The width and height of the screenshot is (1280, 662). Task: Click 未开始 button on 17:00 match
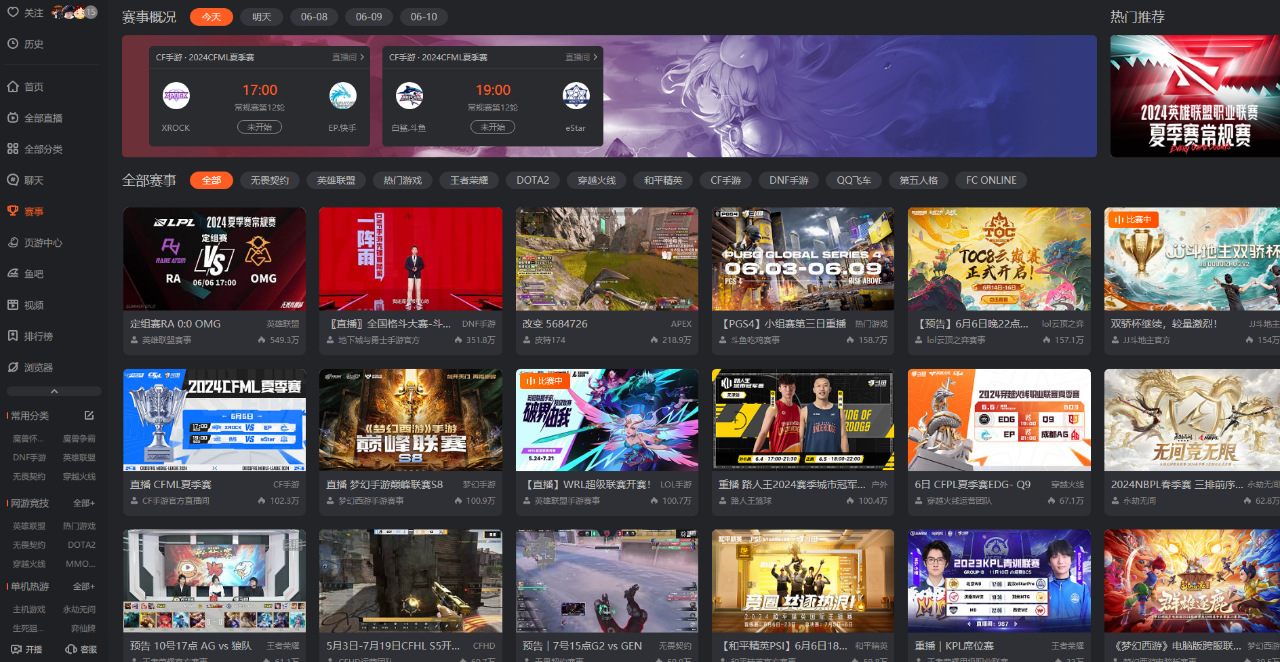pyautogui.click(x=259, y=127)
